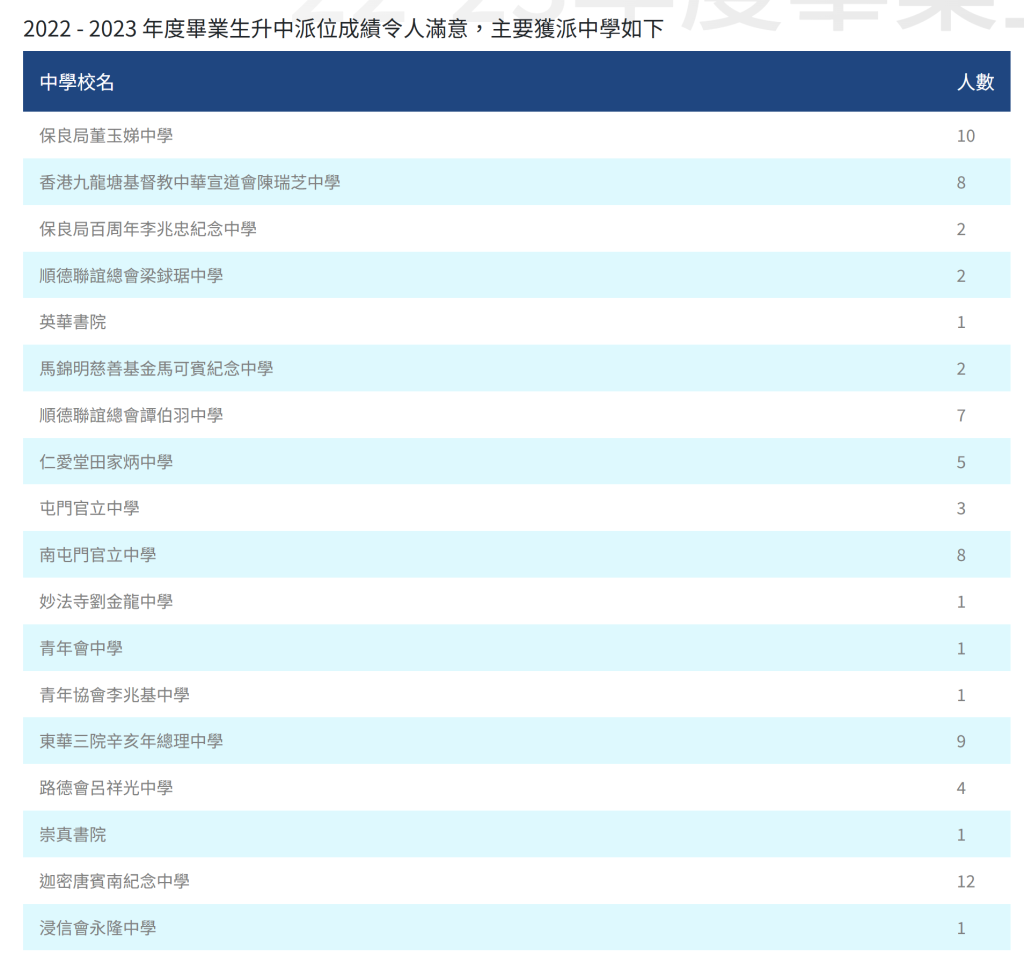Viewport: 1024px width, 962px height.
Task: Select the 英華書院 row
Action: point(73,322)
